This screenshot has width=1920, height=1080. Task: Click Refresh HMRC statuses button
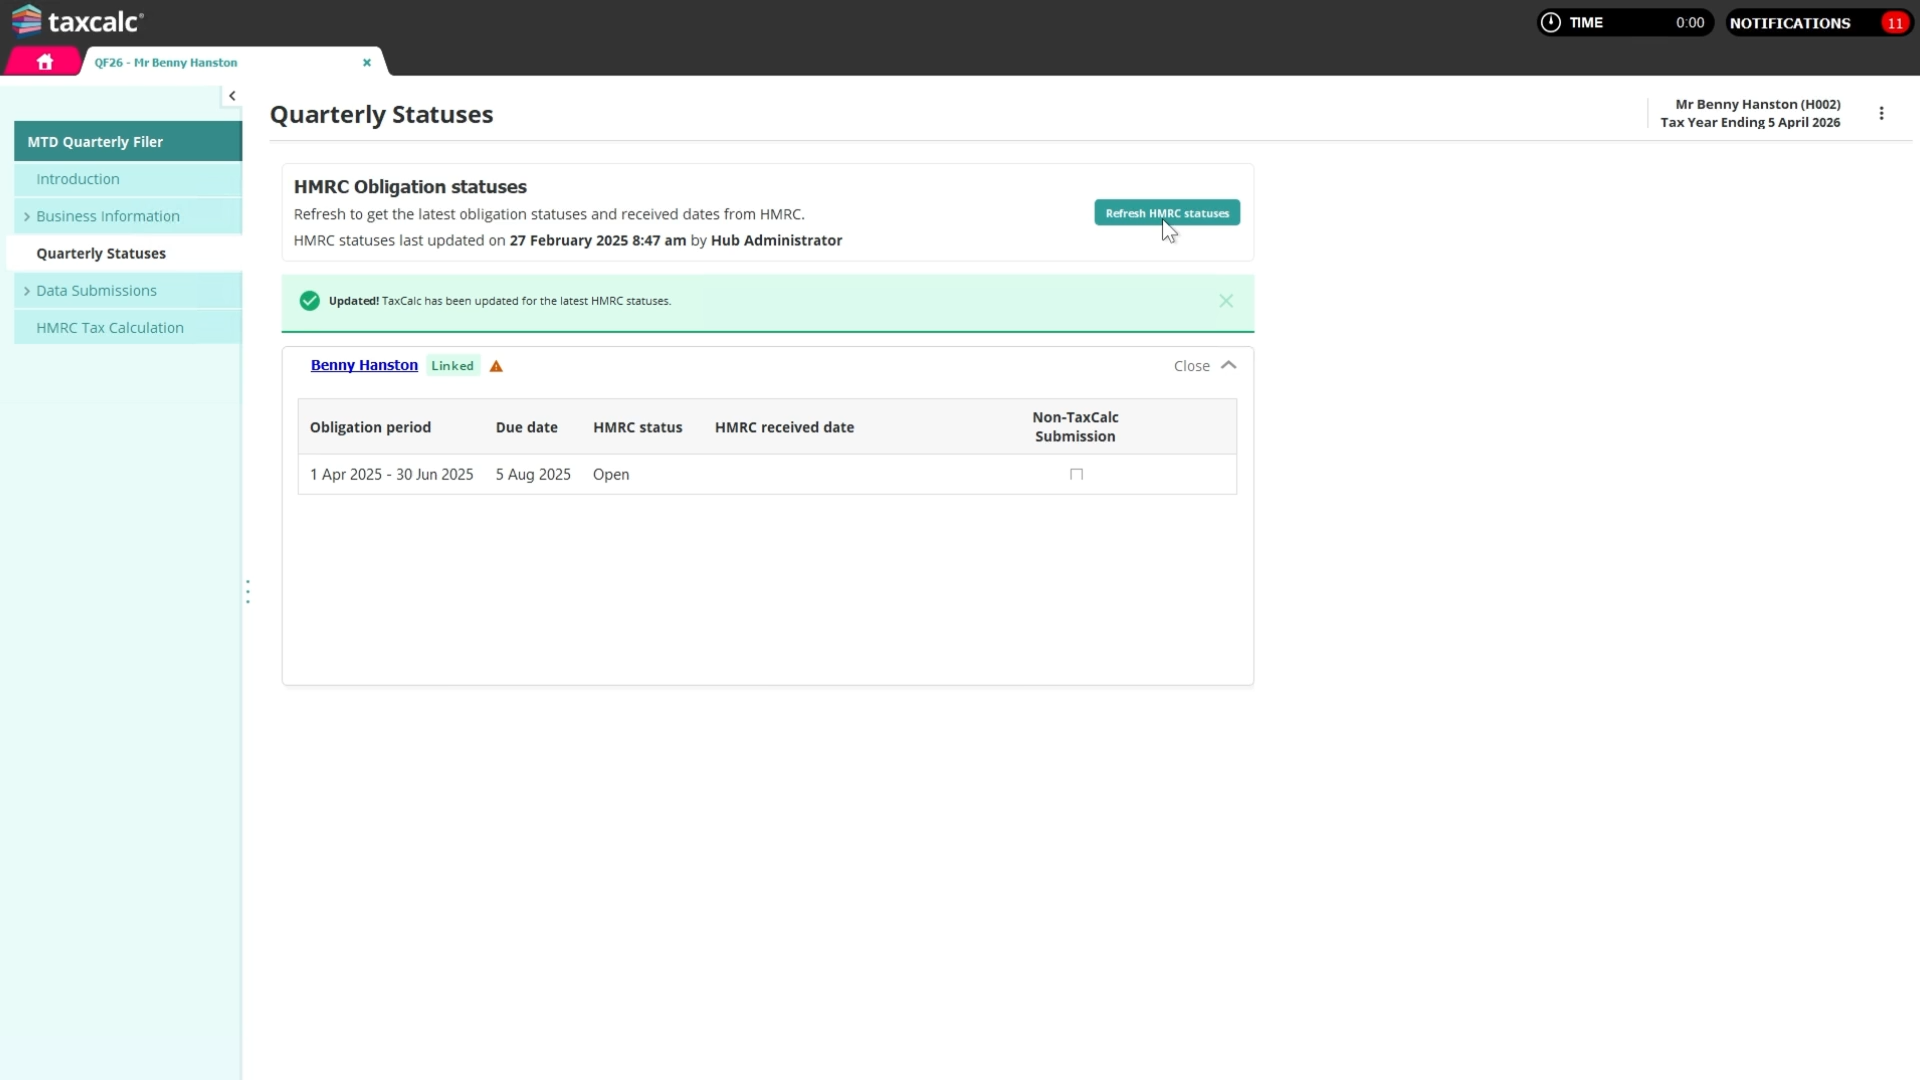pos(1167,213)
